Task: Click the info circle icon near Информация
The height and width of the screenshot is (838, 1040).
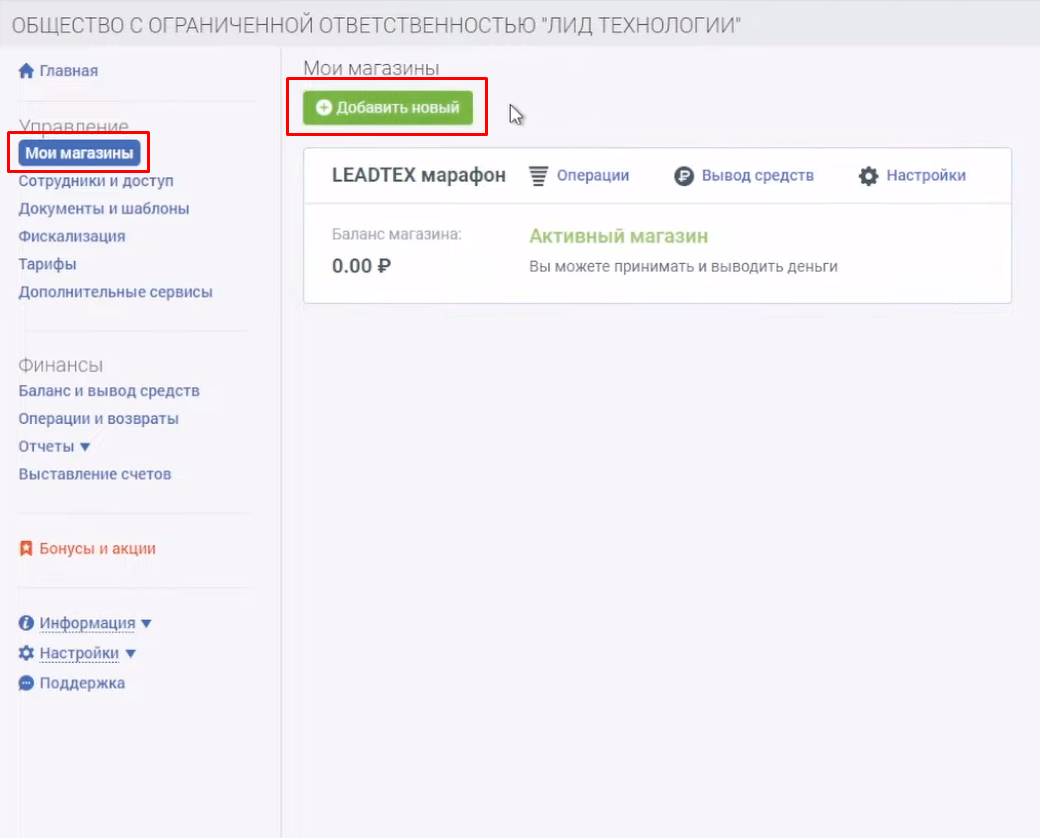Action: [27, 623]
